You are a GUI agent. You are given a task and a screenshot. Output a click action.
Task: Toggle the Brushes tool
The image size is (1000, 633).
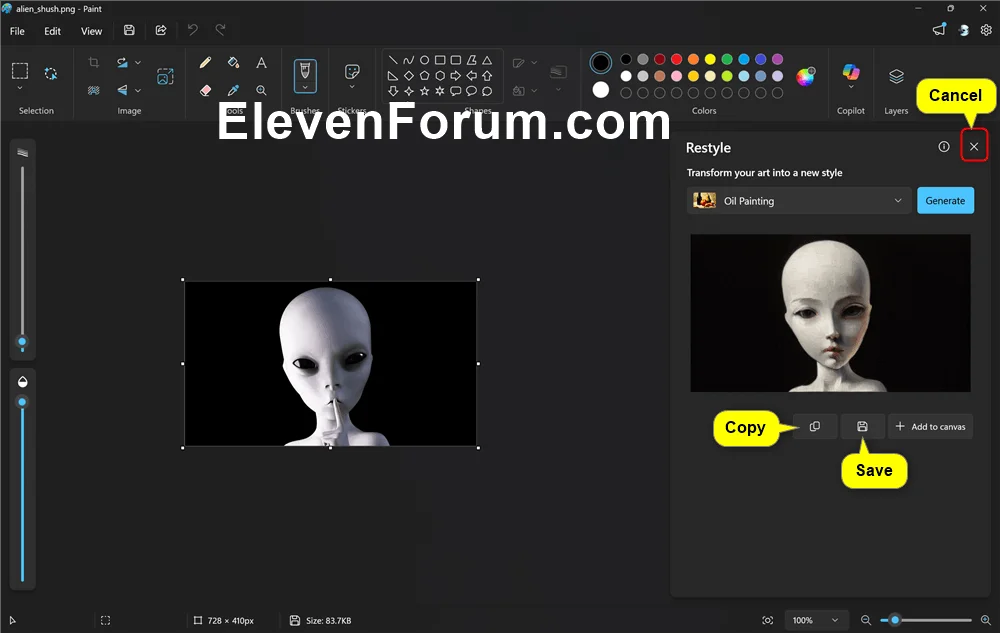pyautogui.click(x=305, y=76)
